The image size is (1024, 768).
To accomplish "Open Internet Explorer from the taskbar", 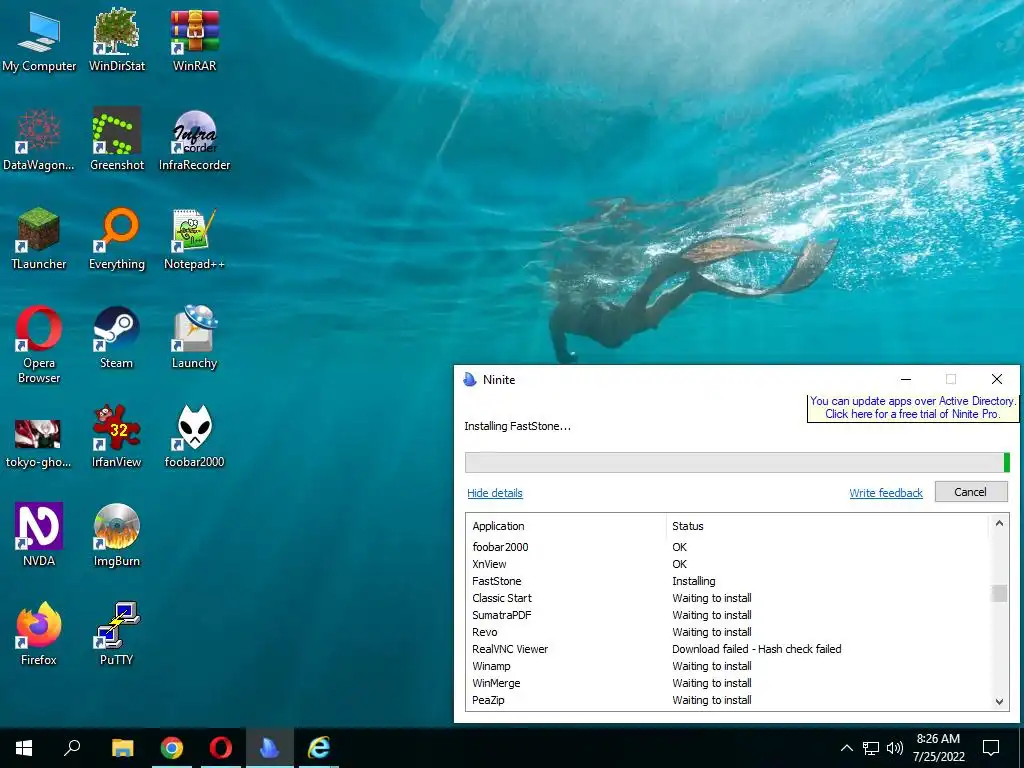I will (319, 748).
